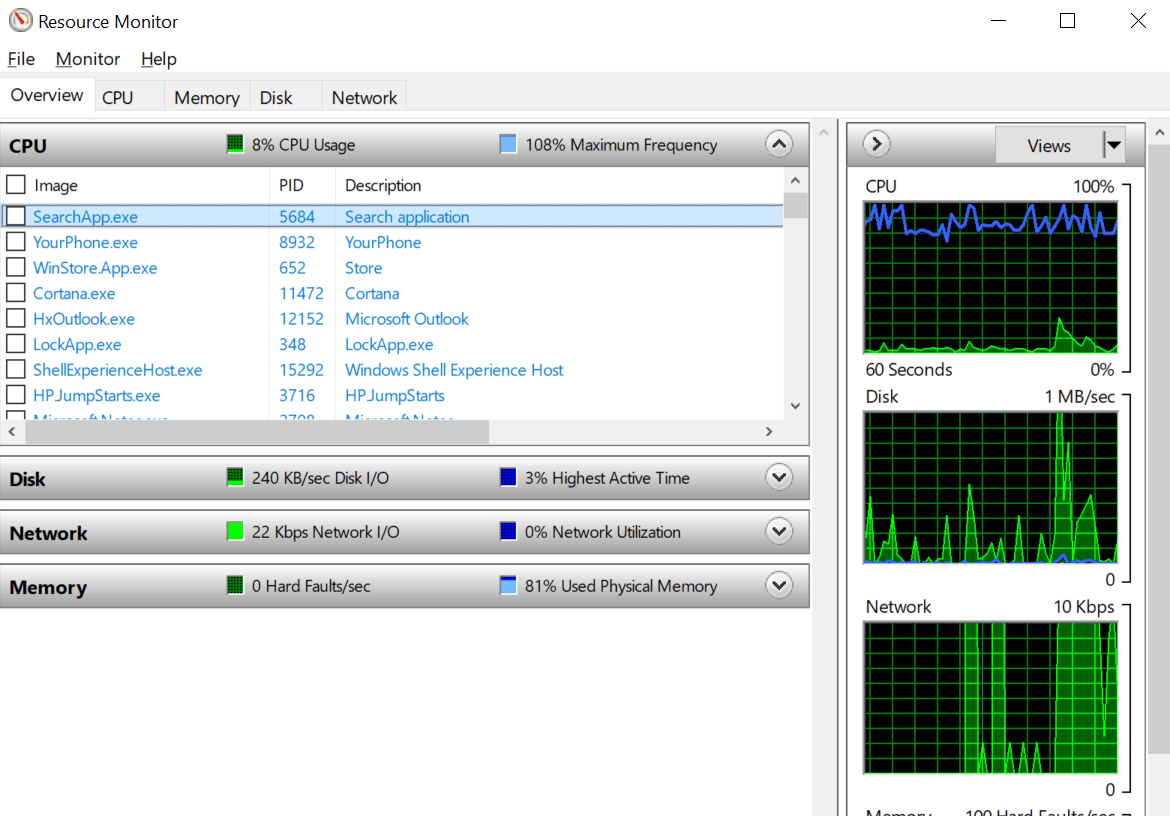Click the blue Highest Active Time indicator
This screenshot has height=816, width=1170.
[508, 478]
